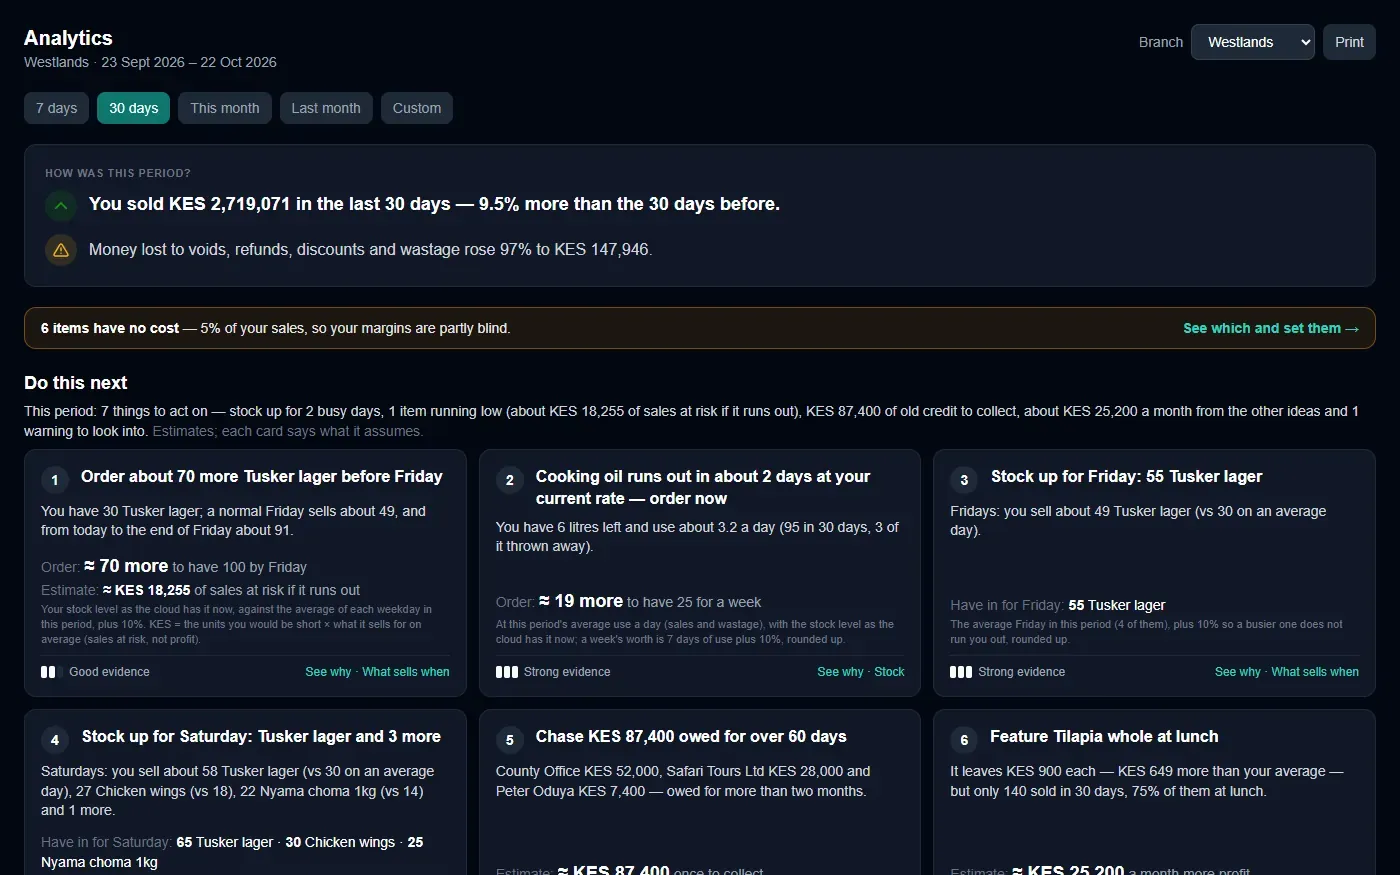
Task: Click the evidence bars icon on the Cooking oil card
Action: (507, 672)
